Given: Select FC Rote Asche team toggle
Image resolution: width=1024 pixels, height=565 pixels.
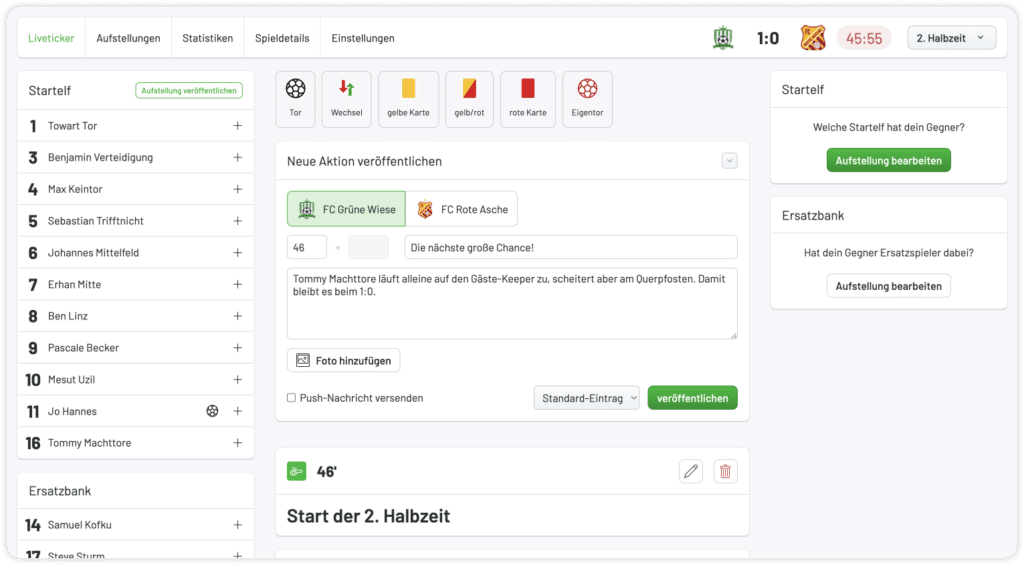Looking at the screenshot, I should [x=462, y=209].
